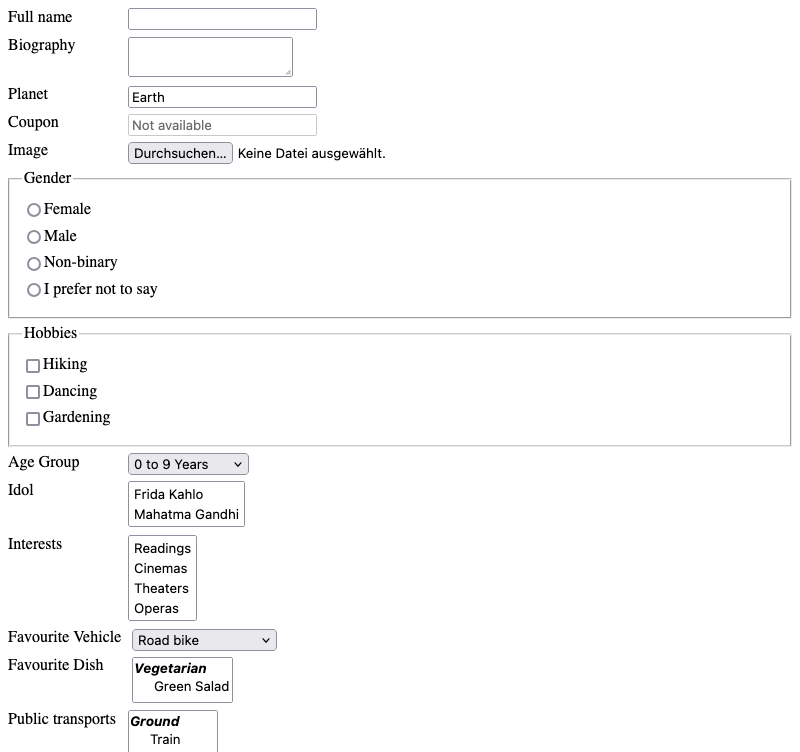Viewport: 800px width, 752px height.
Task: Select the Male radio button
Action: pyautogui.click(x=34, y=237)
